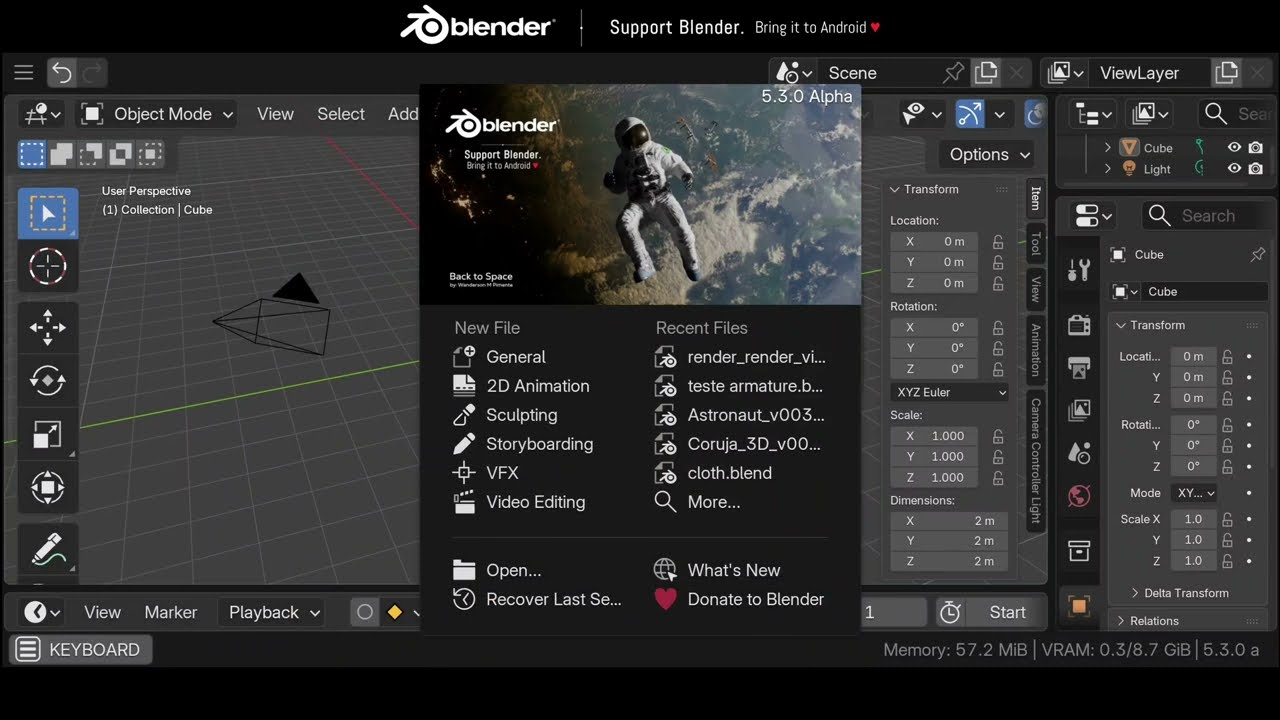Open the World properties tab icon
The height and width of the screenshot is (720, 1280).
pos(1079,496)
